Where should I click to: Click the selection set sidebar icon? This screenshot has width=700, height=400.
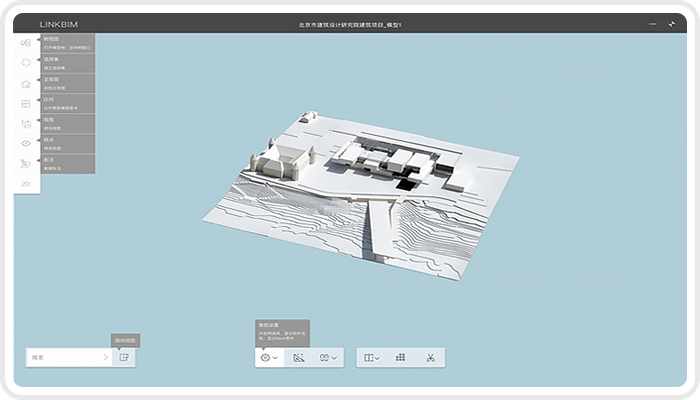[26, 63]
